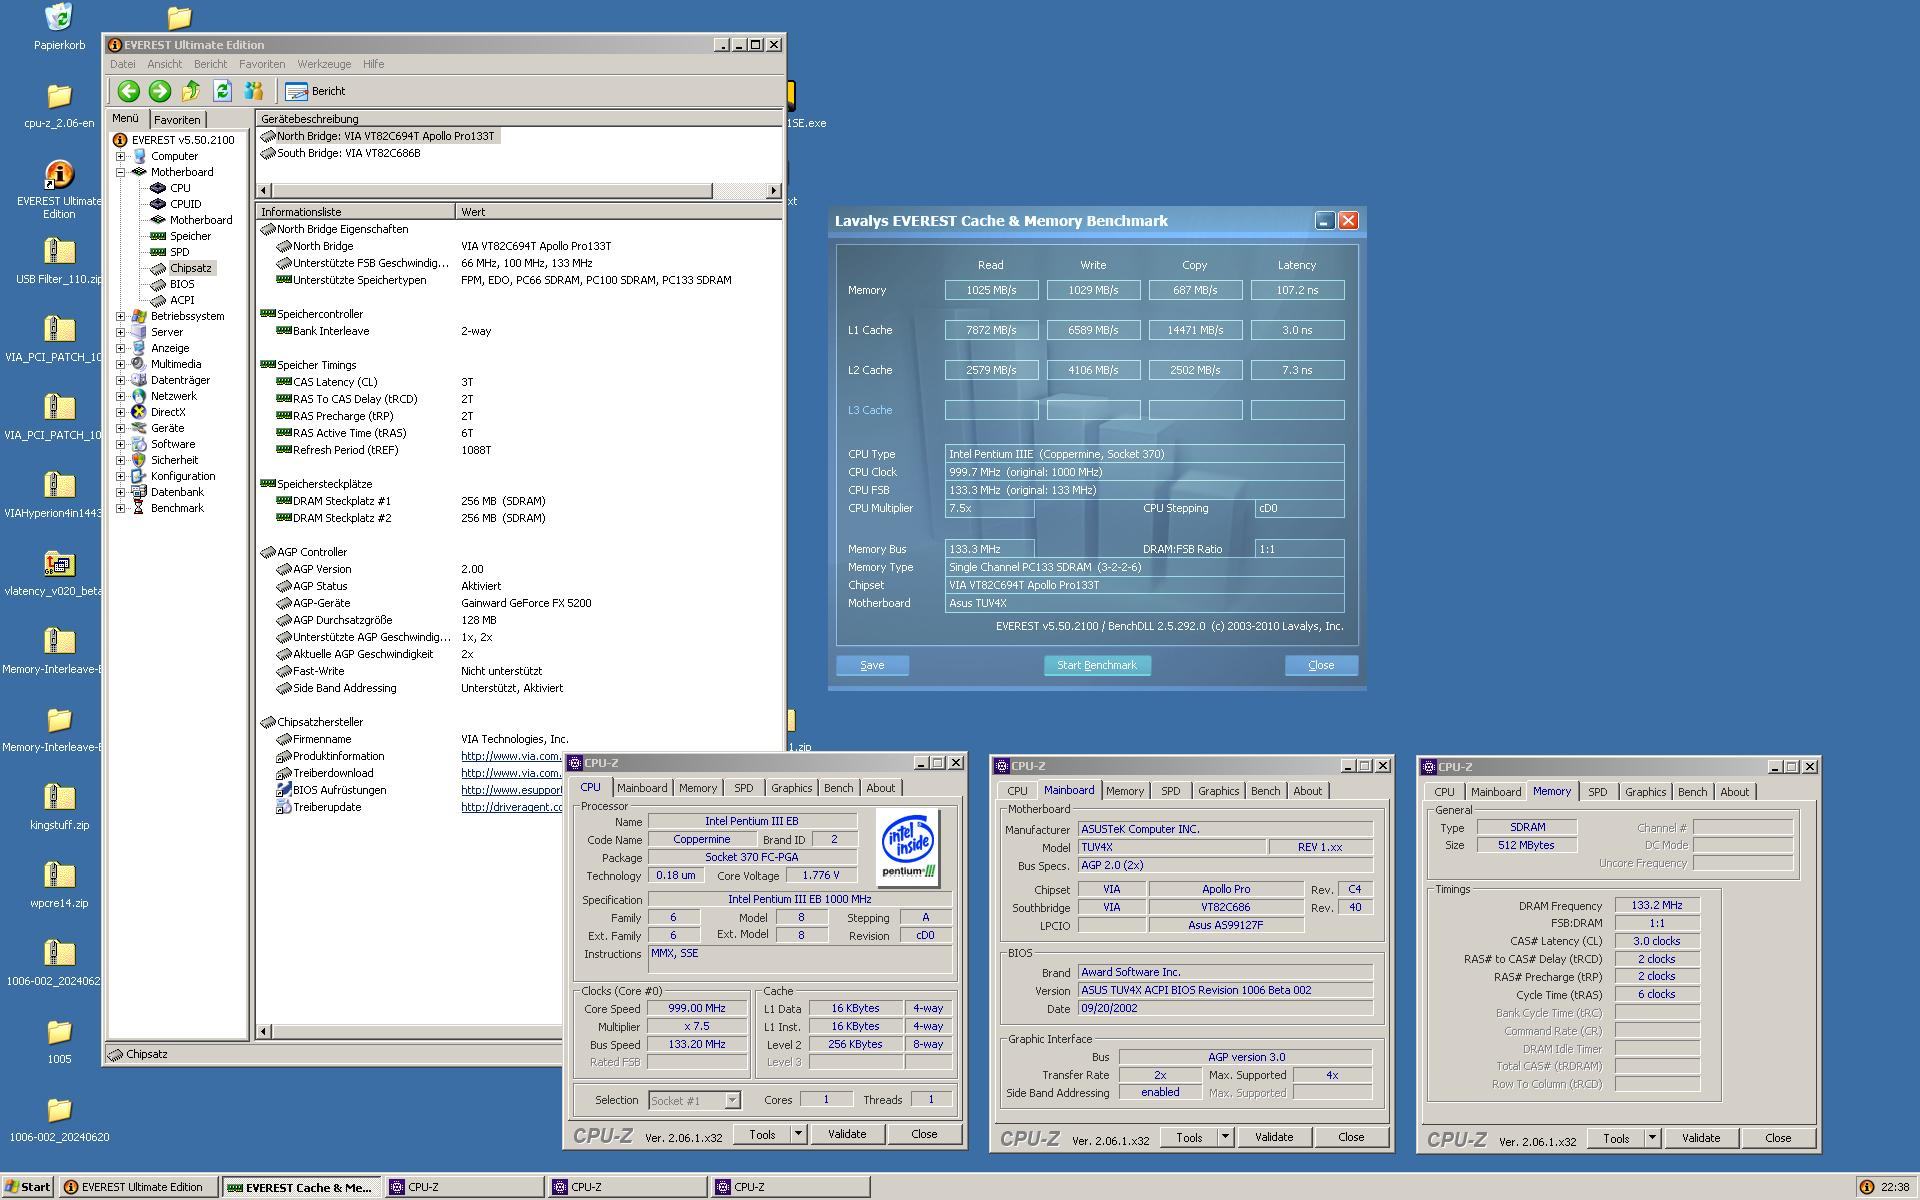
Task: Open the Tools dropdown arrow in CPU-Z
Action: pyautogui.click(x=798, y=1134)
